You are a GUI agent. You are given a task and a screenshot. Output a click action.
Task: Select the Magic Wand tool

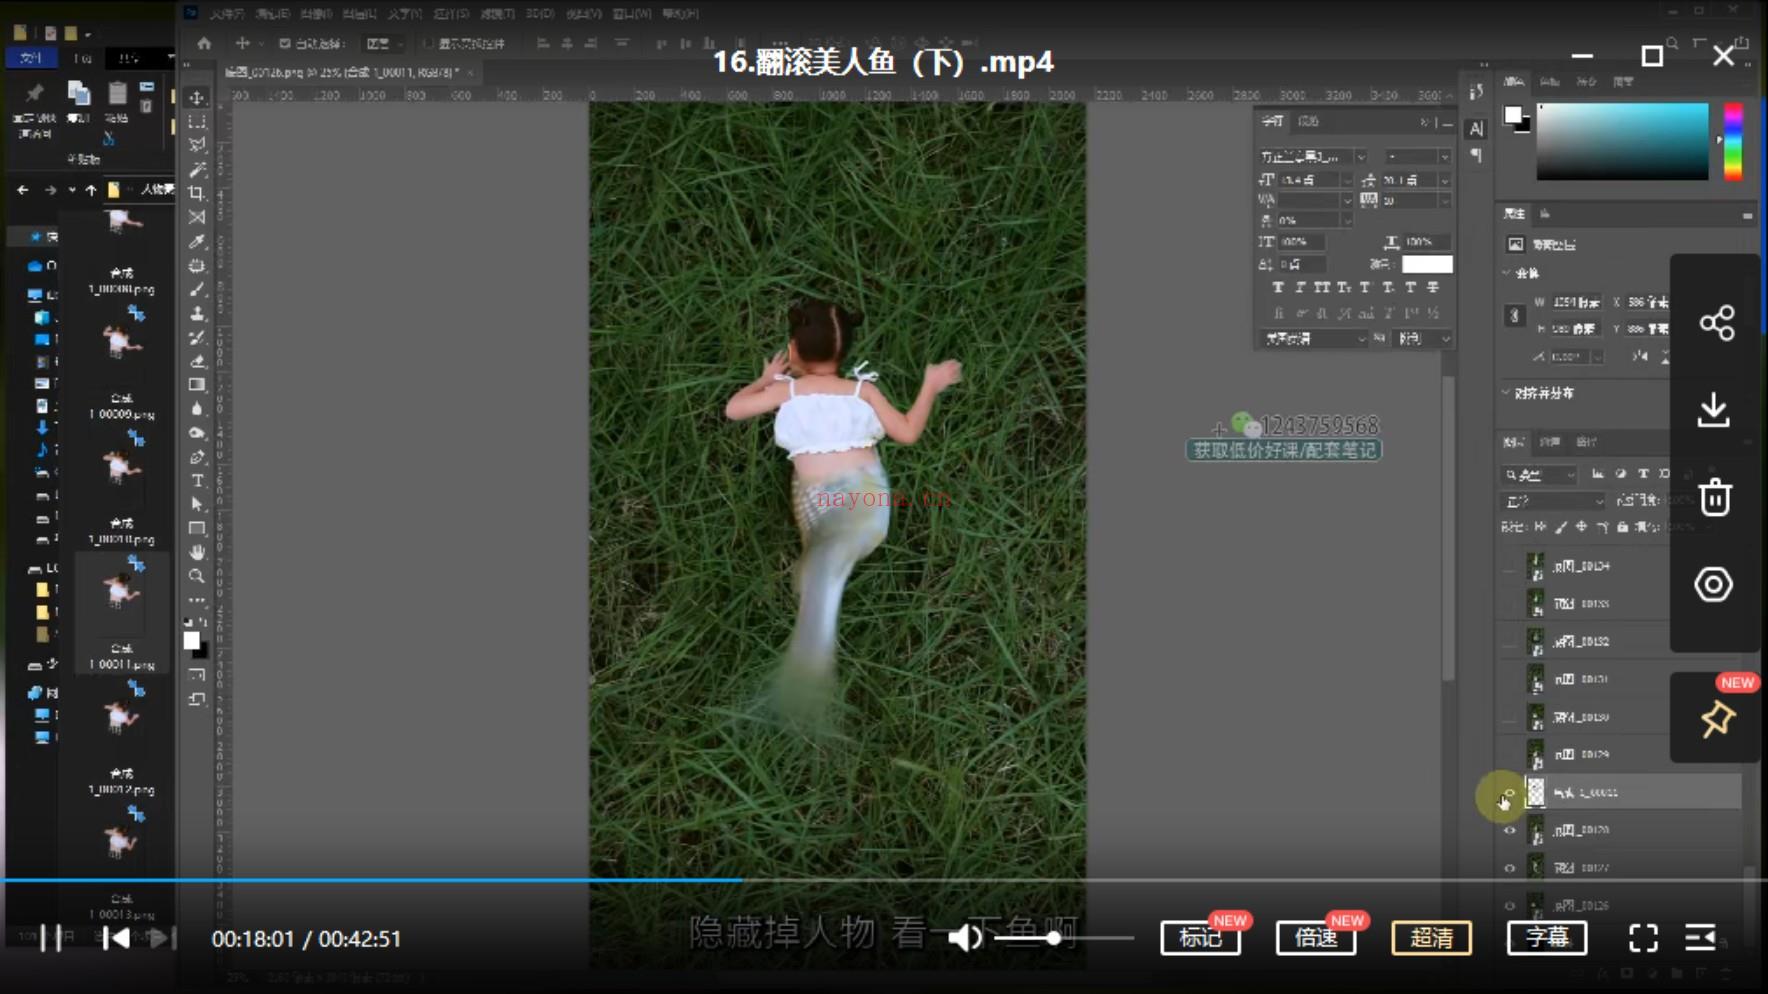[197, 169]
